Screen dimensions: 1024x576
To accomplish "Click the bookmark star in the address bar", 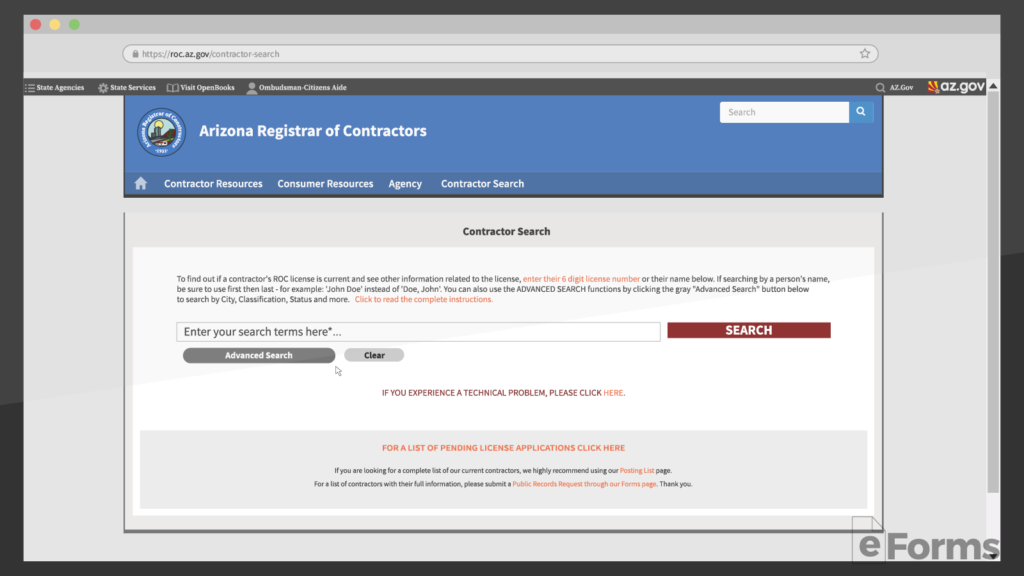I will pos(864,53).
